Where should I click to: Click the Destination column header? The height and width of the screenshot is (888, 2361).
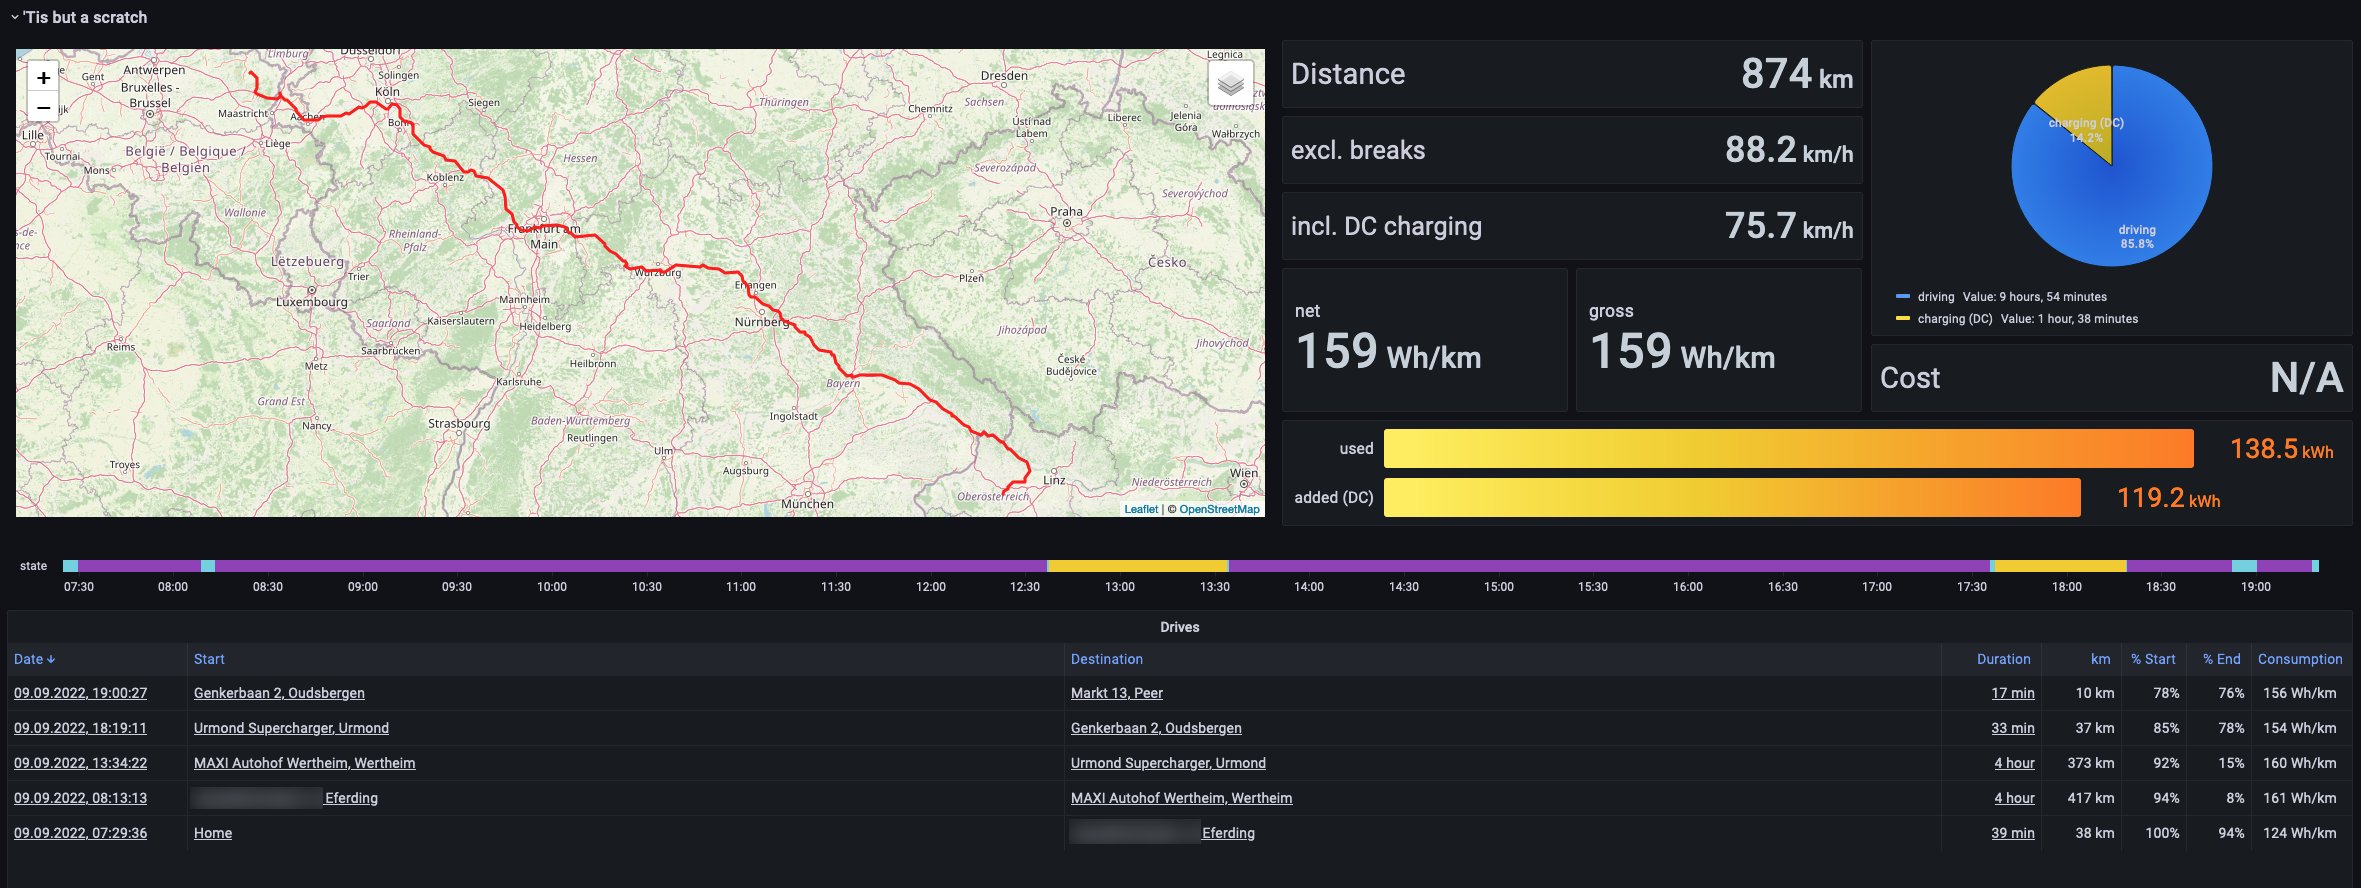tap(1106, 659)
